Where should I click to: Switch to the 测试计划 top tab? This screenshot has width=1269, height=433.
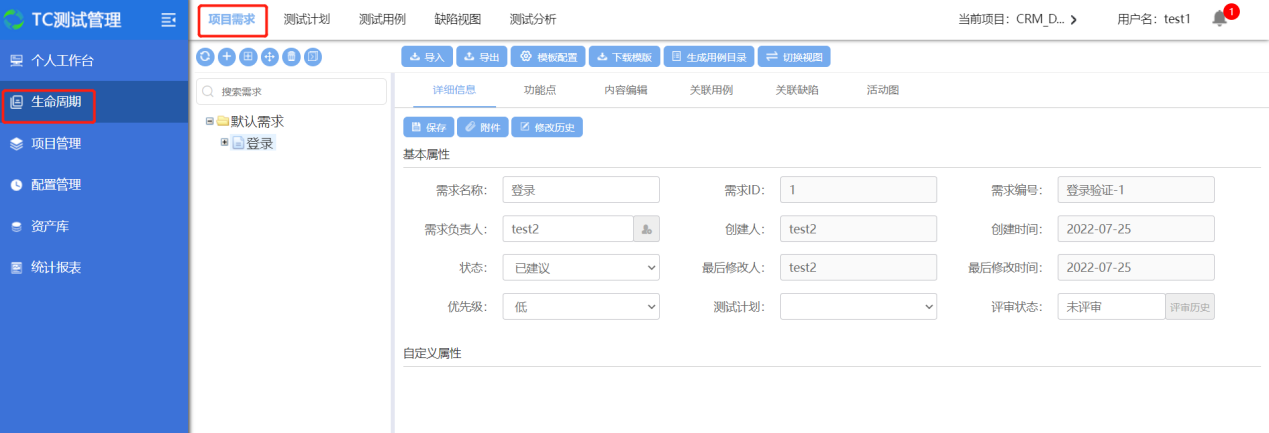[306, 19]
